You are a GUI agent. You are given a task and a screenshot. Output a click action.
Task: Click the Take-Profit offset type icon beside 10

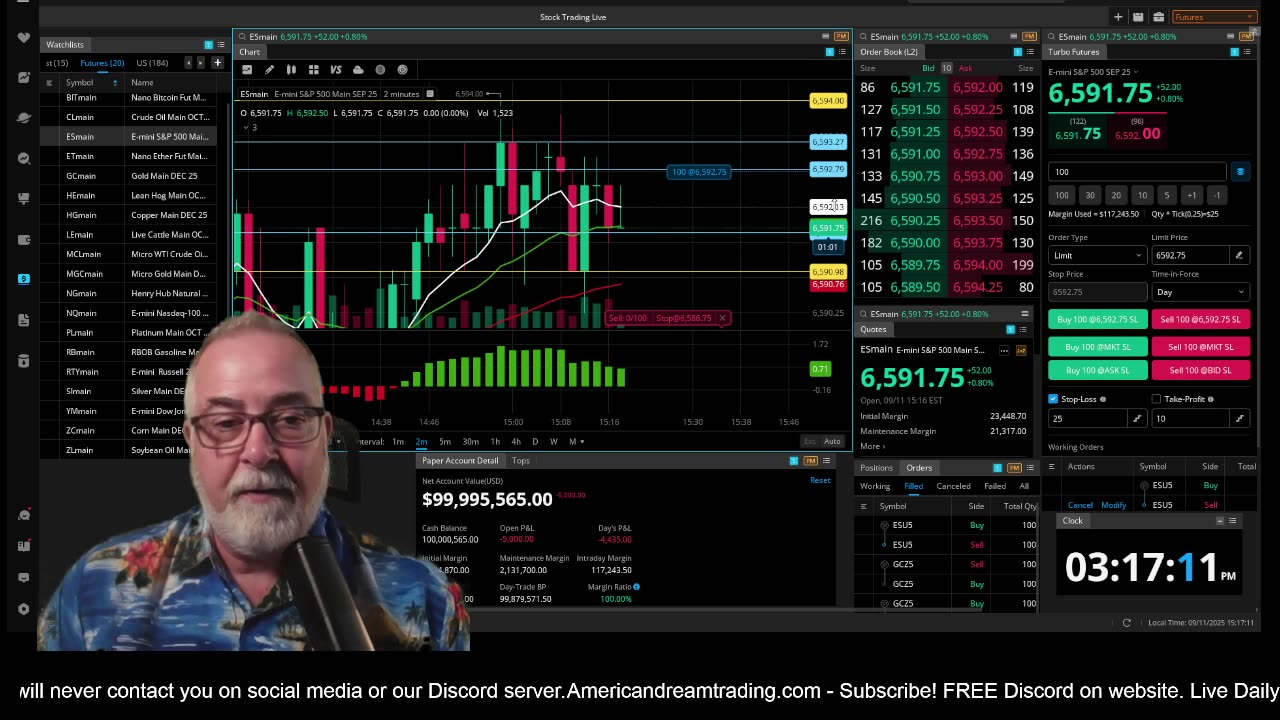[x=1240, y=419]
